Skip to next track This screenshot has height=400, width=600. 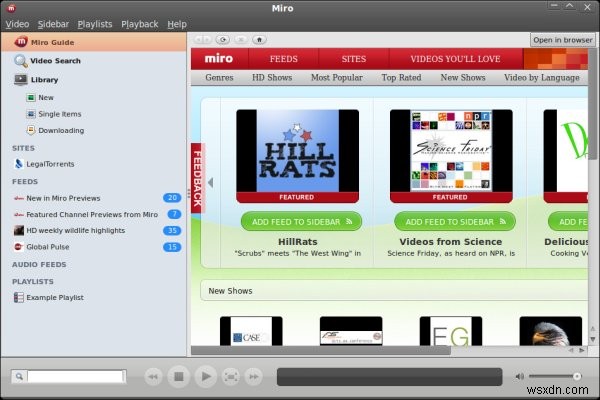pyautogui.click(x=254, y=377)
